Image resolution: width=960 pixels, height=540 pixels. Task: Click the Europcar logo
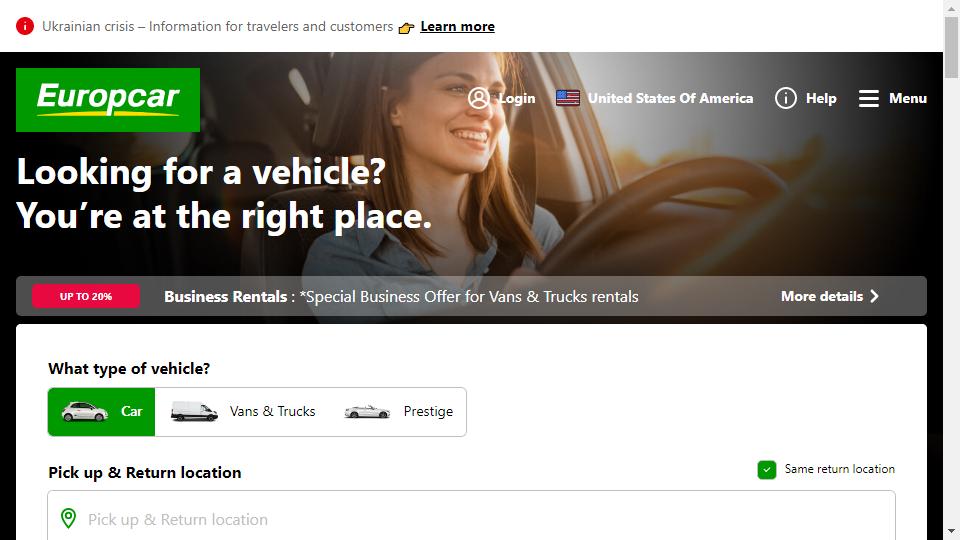[x=108, y=100]
